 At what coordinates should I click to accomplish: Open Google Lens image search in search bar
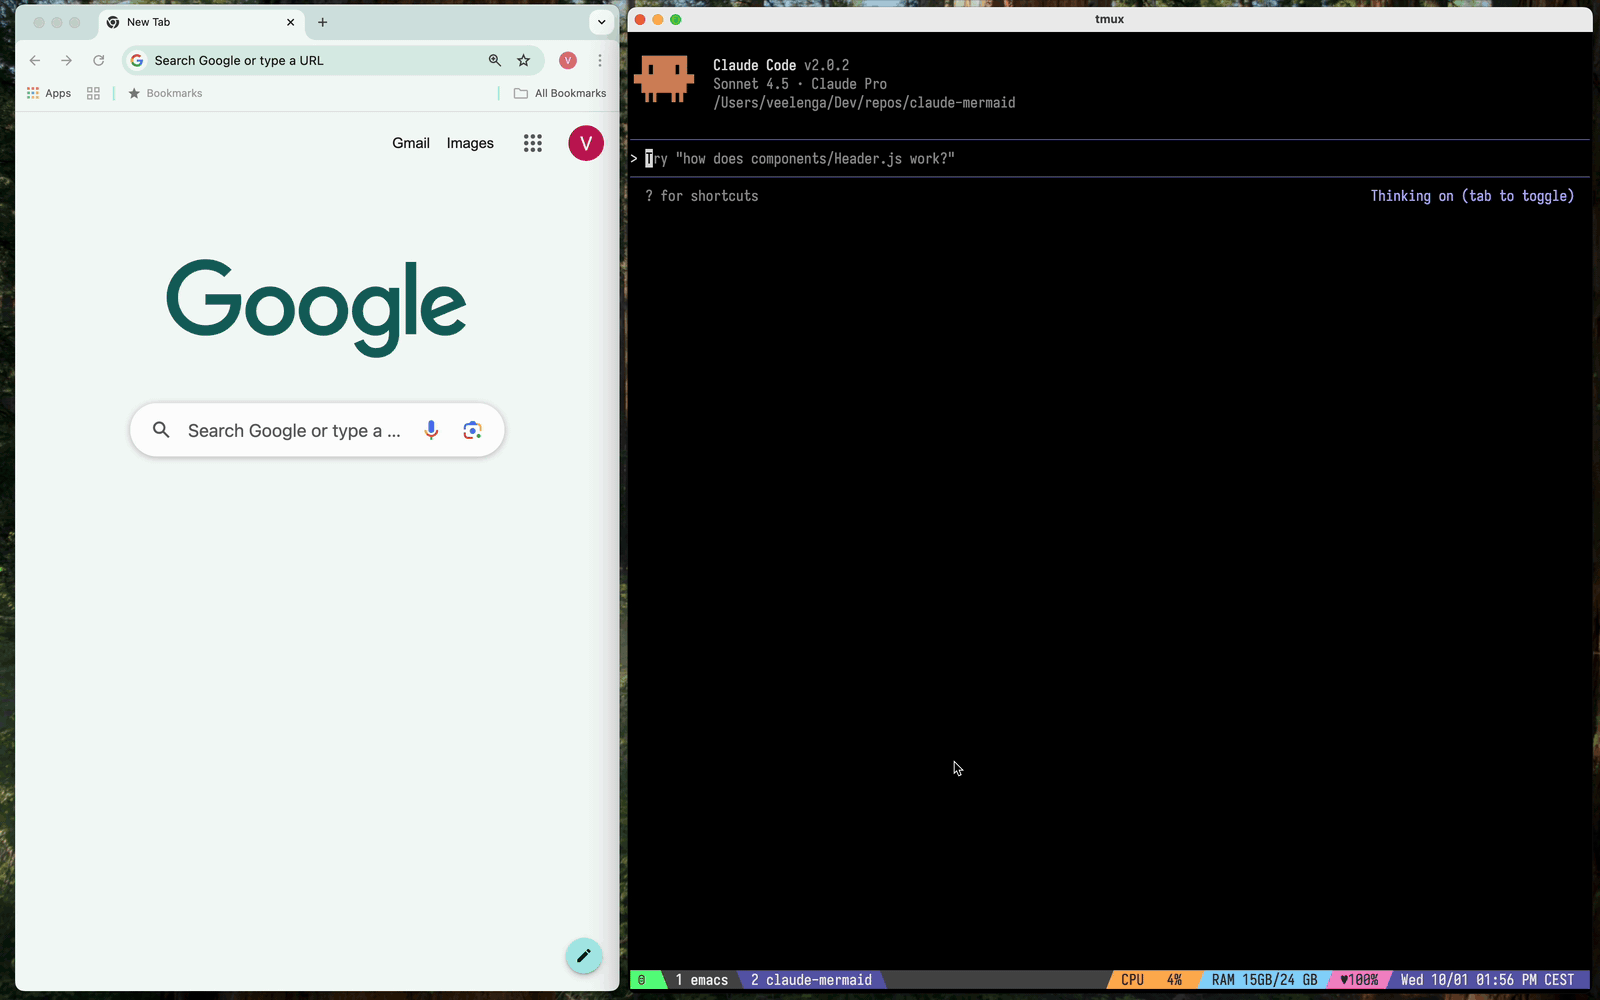click(x=473, y=430)
